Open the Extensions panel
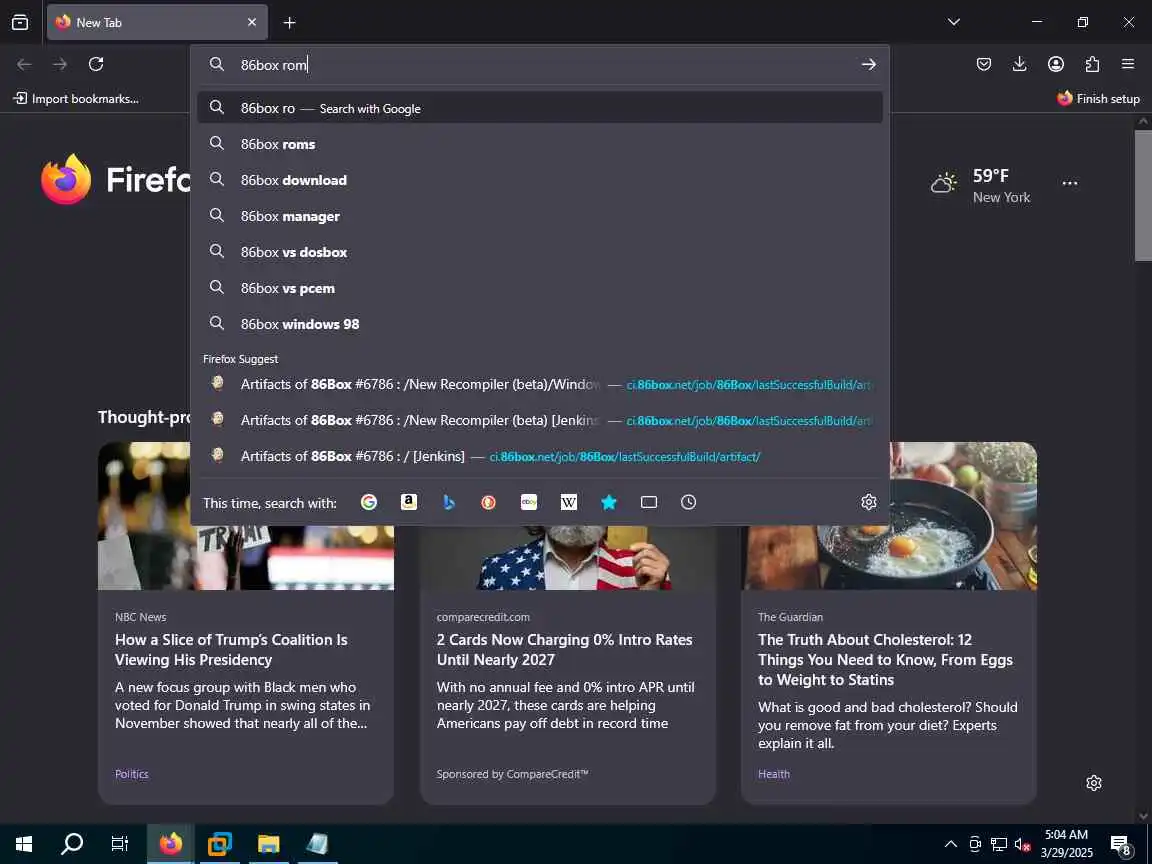 pos(1092,64)
